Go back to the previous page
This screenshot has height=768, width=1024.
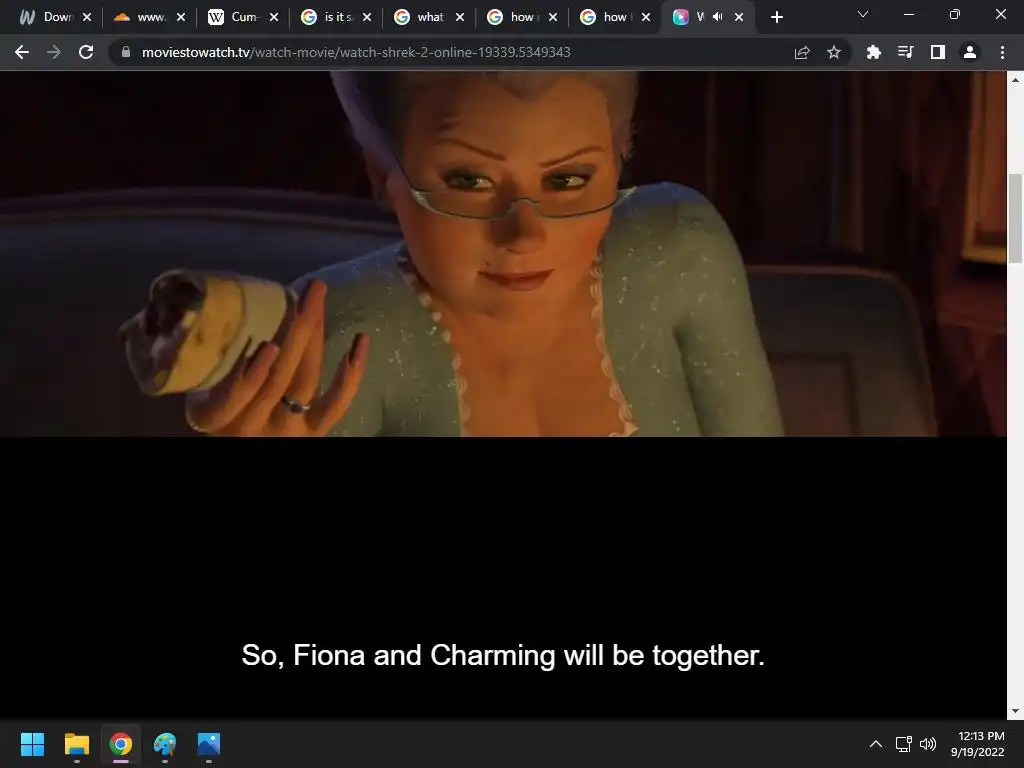(x=22, y=52)
